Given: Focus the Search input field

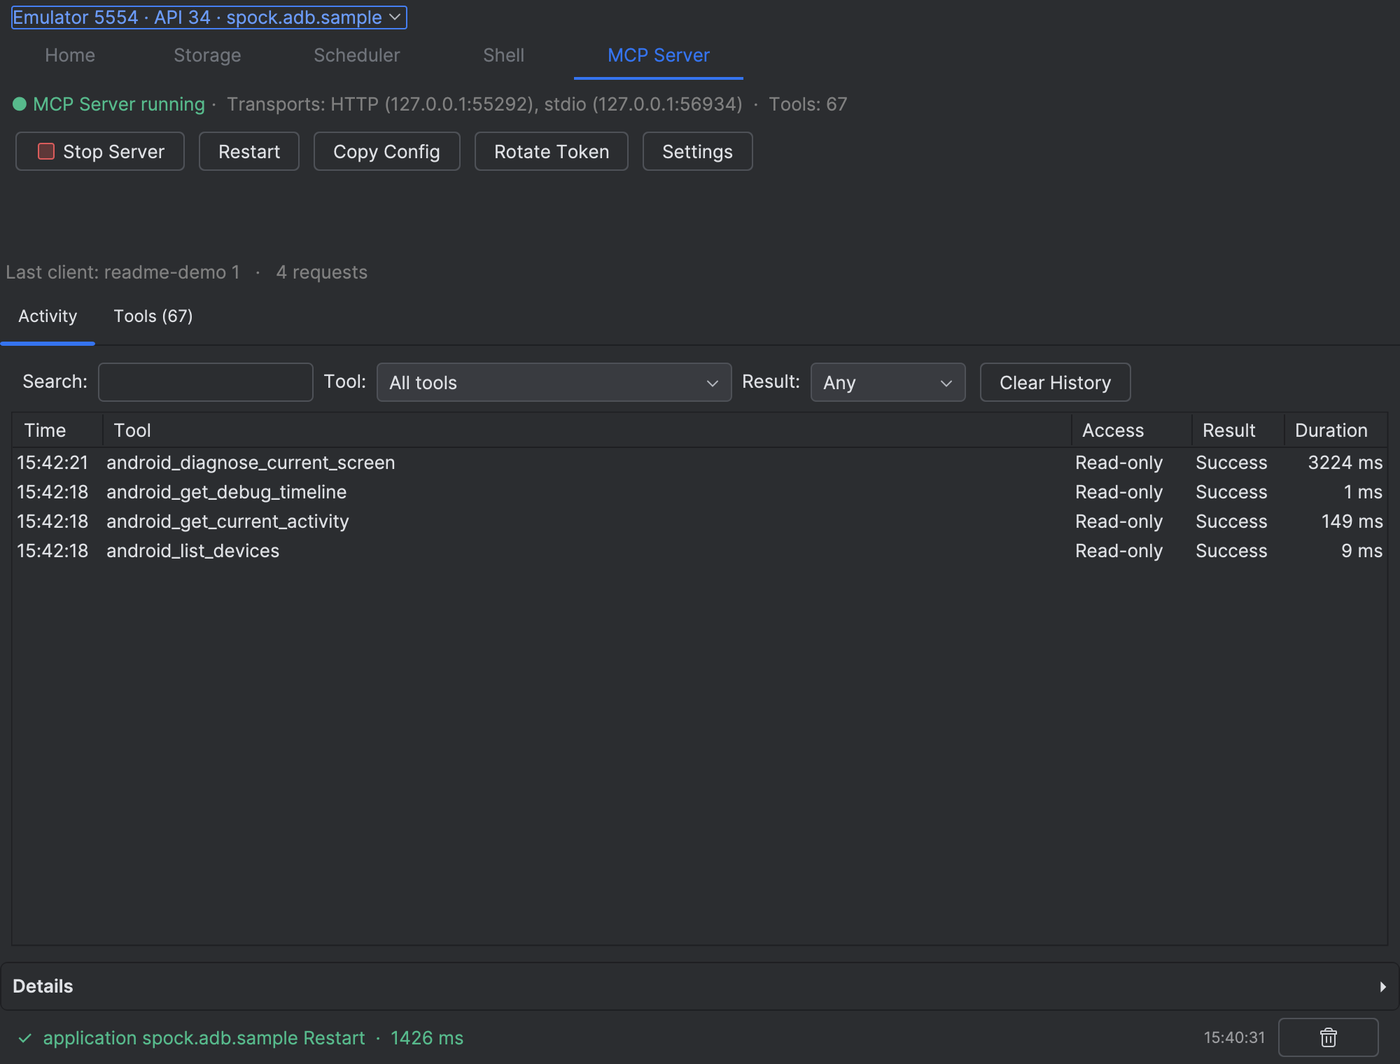Looking at the screenshot, I should point(206,382).
